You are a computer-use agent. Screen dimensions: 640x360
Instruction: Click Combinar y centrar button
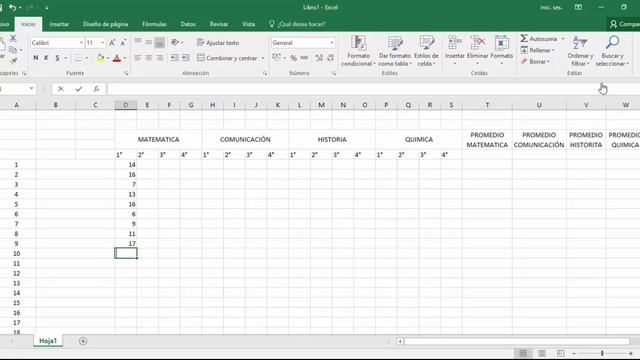point(227,58)
